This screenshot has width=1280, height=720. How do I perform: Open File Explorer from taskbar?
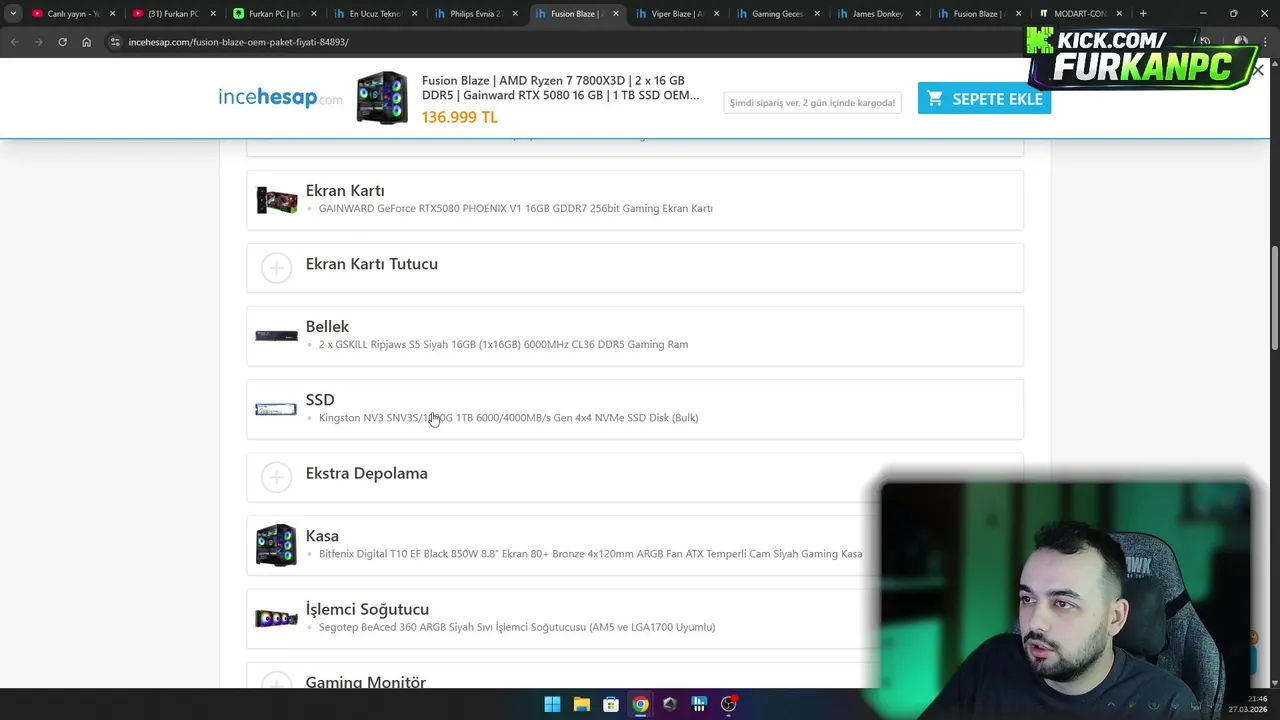click(x=581, y=704)
